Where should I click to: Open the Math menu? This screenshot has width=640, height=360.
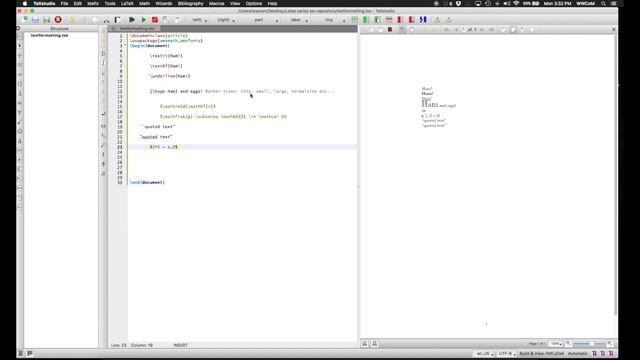144,3
